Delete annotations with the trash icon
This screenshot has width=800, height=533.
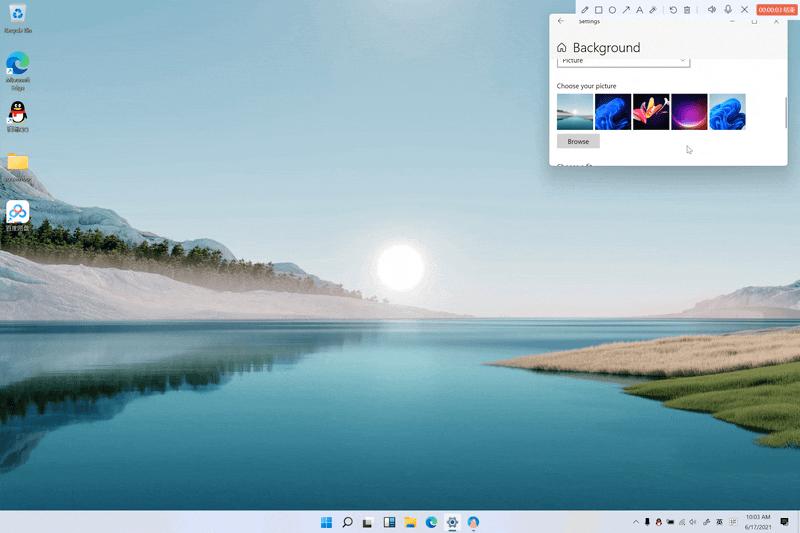pos(687,10)
